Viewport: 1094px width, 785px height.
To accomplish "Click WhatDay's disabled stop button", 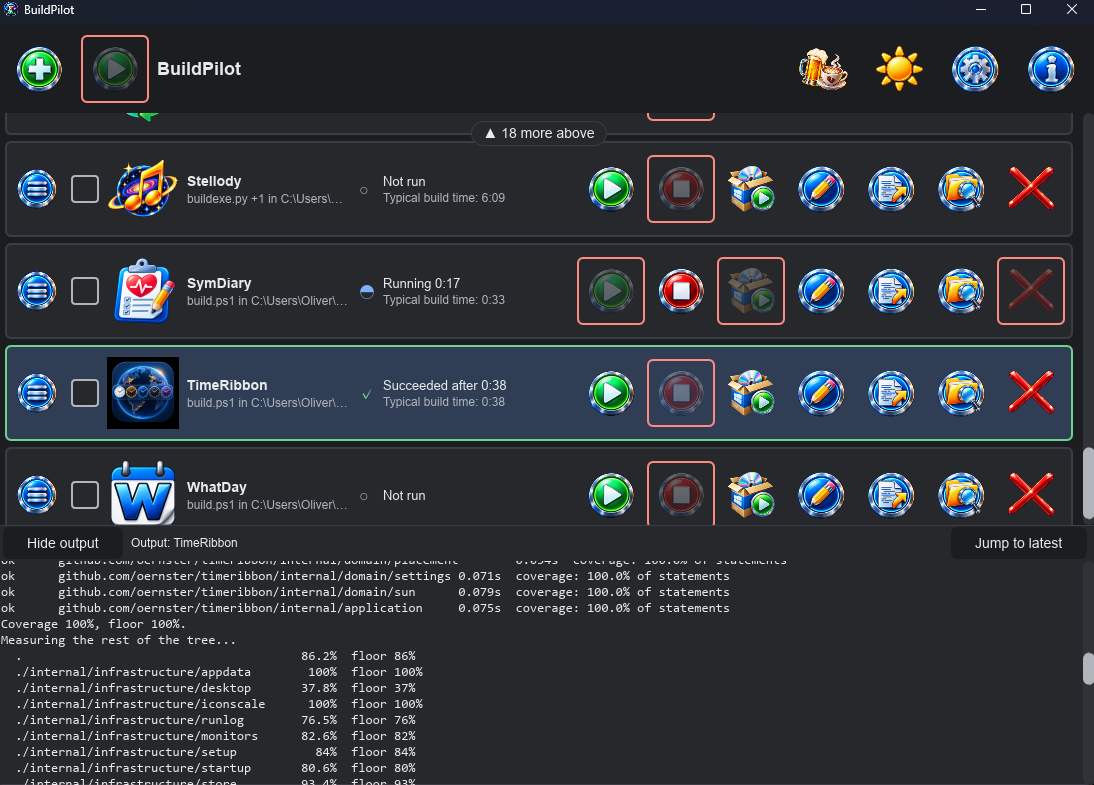I will 681,495.
